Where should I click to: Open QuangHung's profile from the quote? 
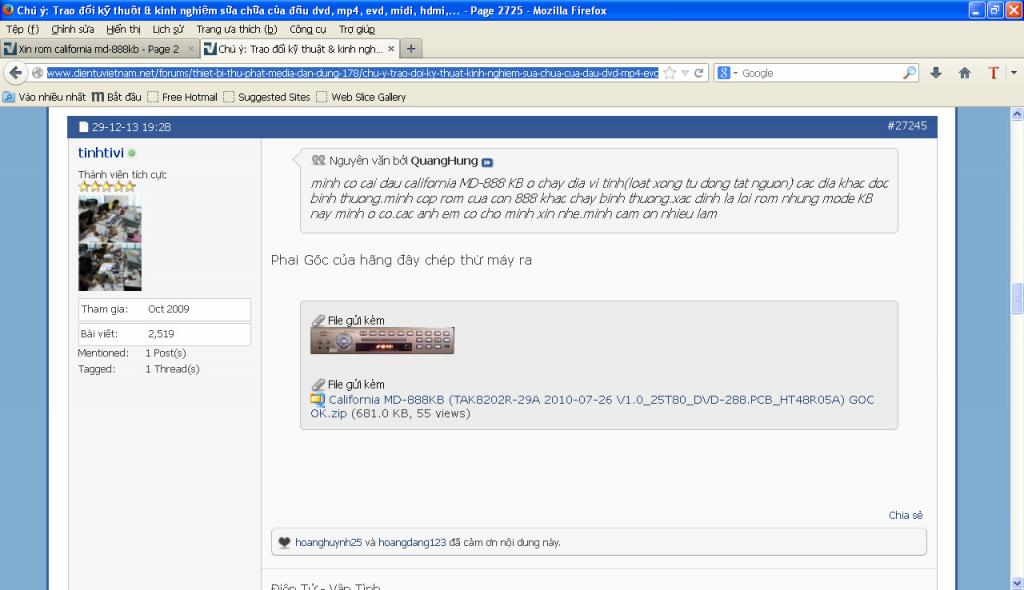444,161
